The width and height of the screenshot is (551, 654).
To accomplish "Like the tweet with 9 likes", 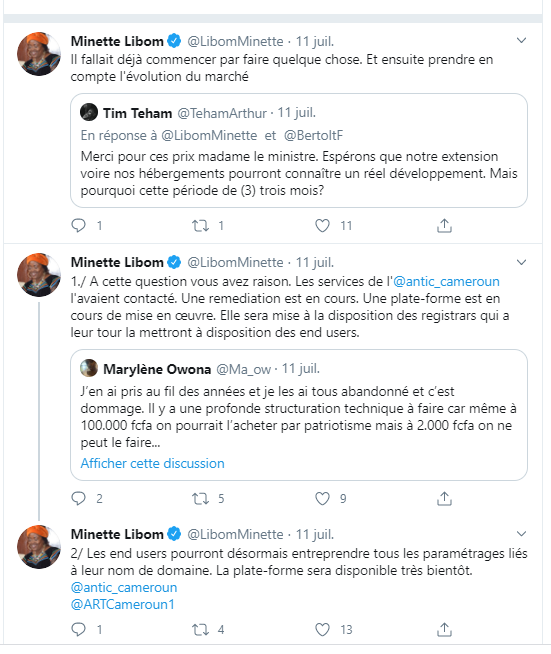I will [322, 498].
